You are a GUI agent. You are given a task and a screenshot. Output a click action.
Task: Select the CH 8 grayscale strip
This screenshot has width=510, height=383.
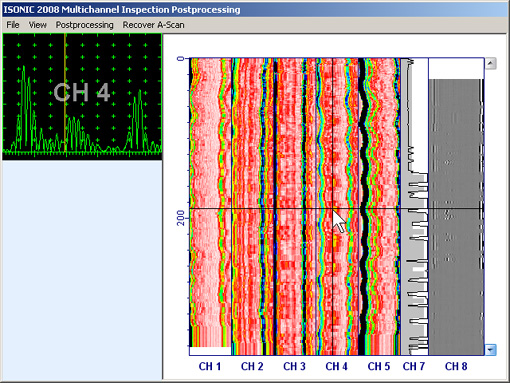(456, 206)
